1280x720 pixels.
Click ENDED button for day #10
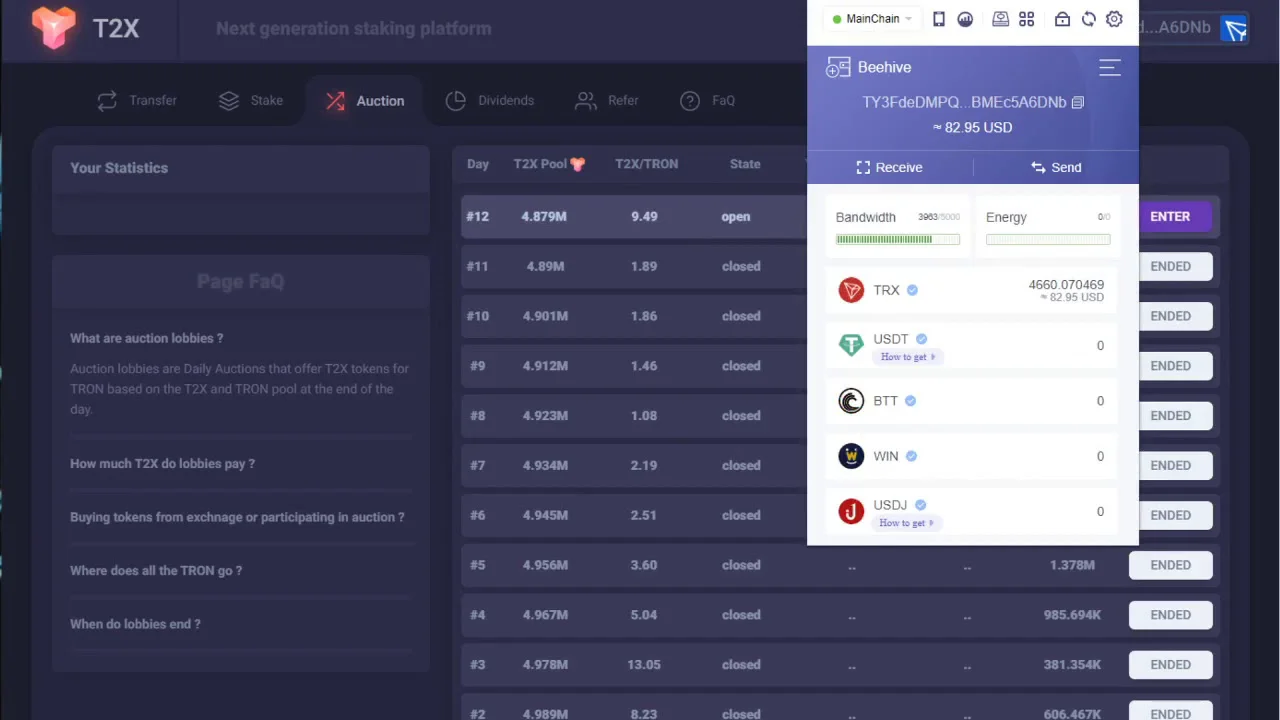coord(1171,316)
